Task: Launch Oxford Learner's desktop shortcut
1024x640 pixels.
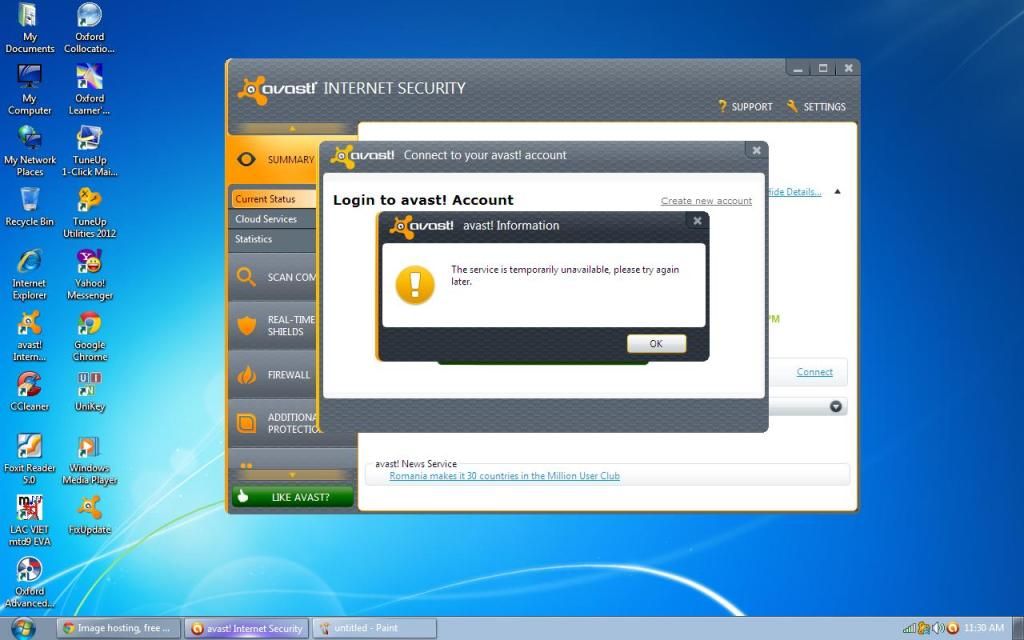Action: [x=89, y=89]
